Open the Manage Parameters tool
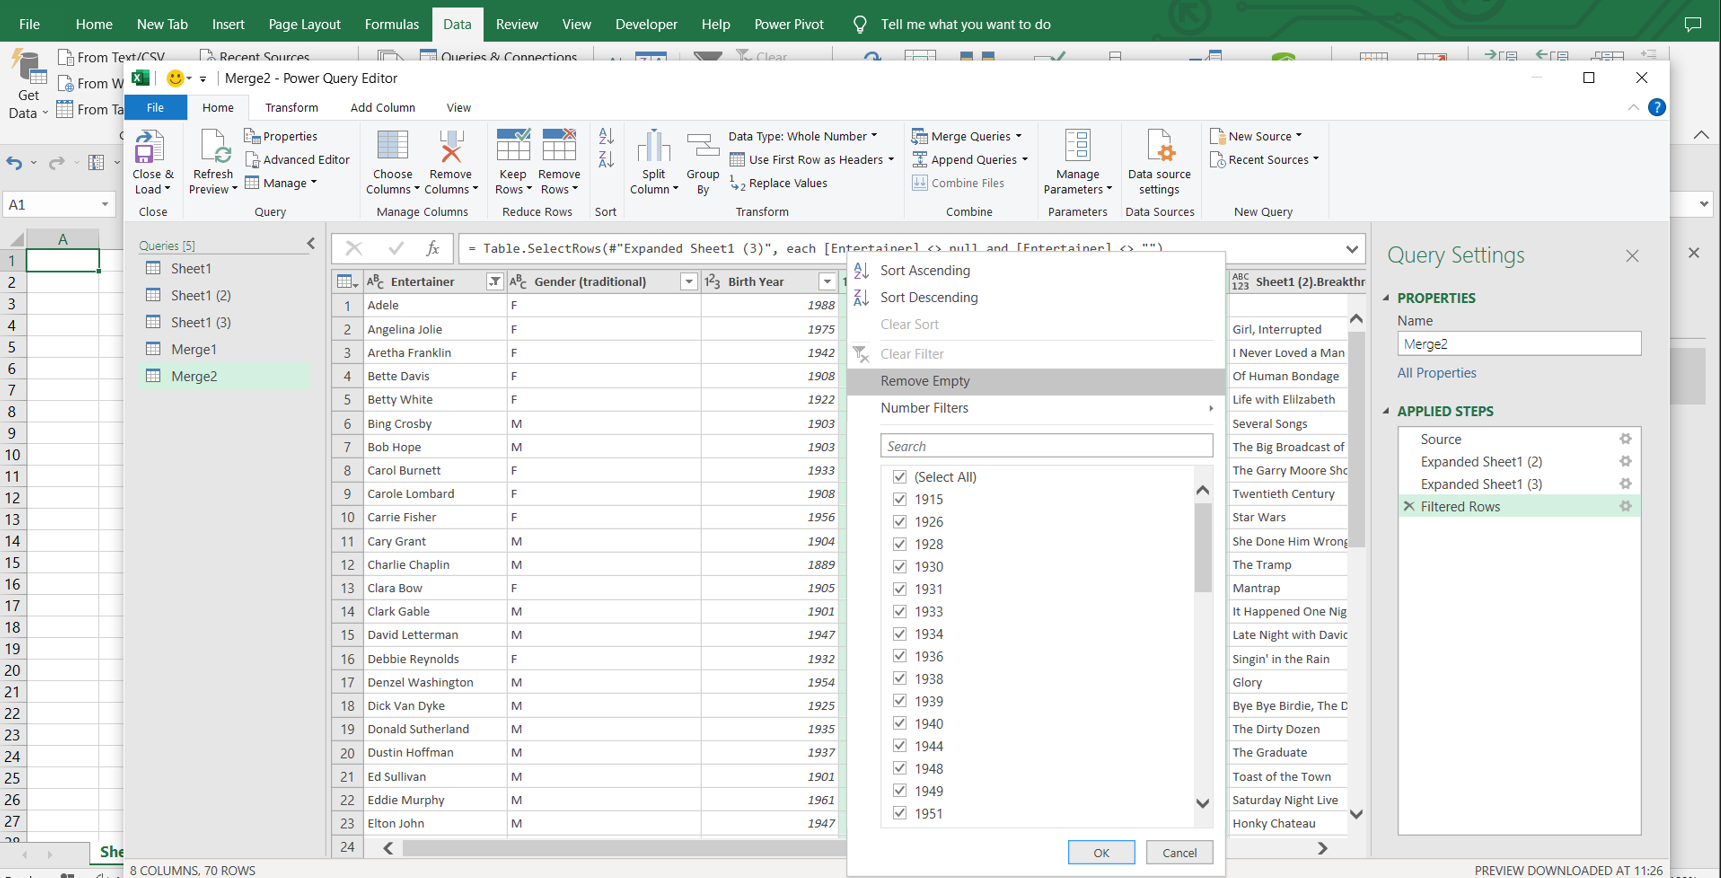Image resolution: width=1721 pixels, height=878 pixels. pyautogui.click(x=1077, y=150)
